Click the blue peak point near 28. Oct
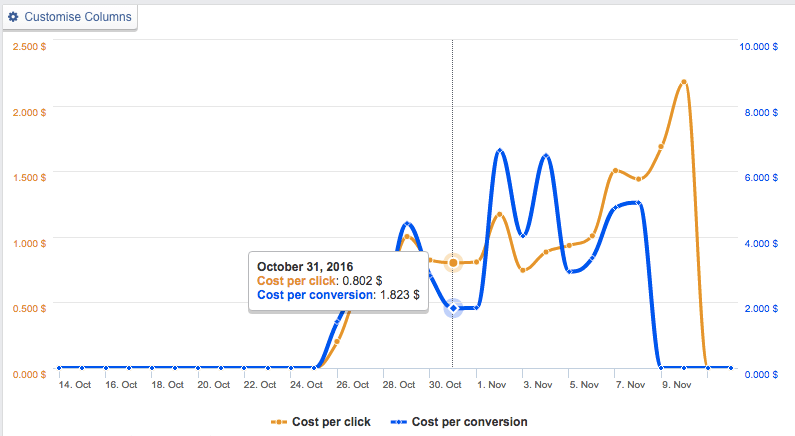This screenshot has width=795, height=436. (x=407, y=224)
